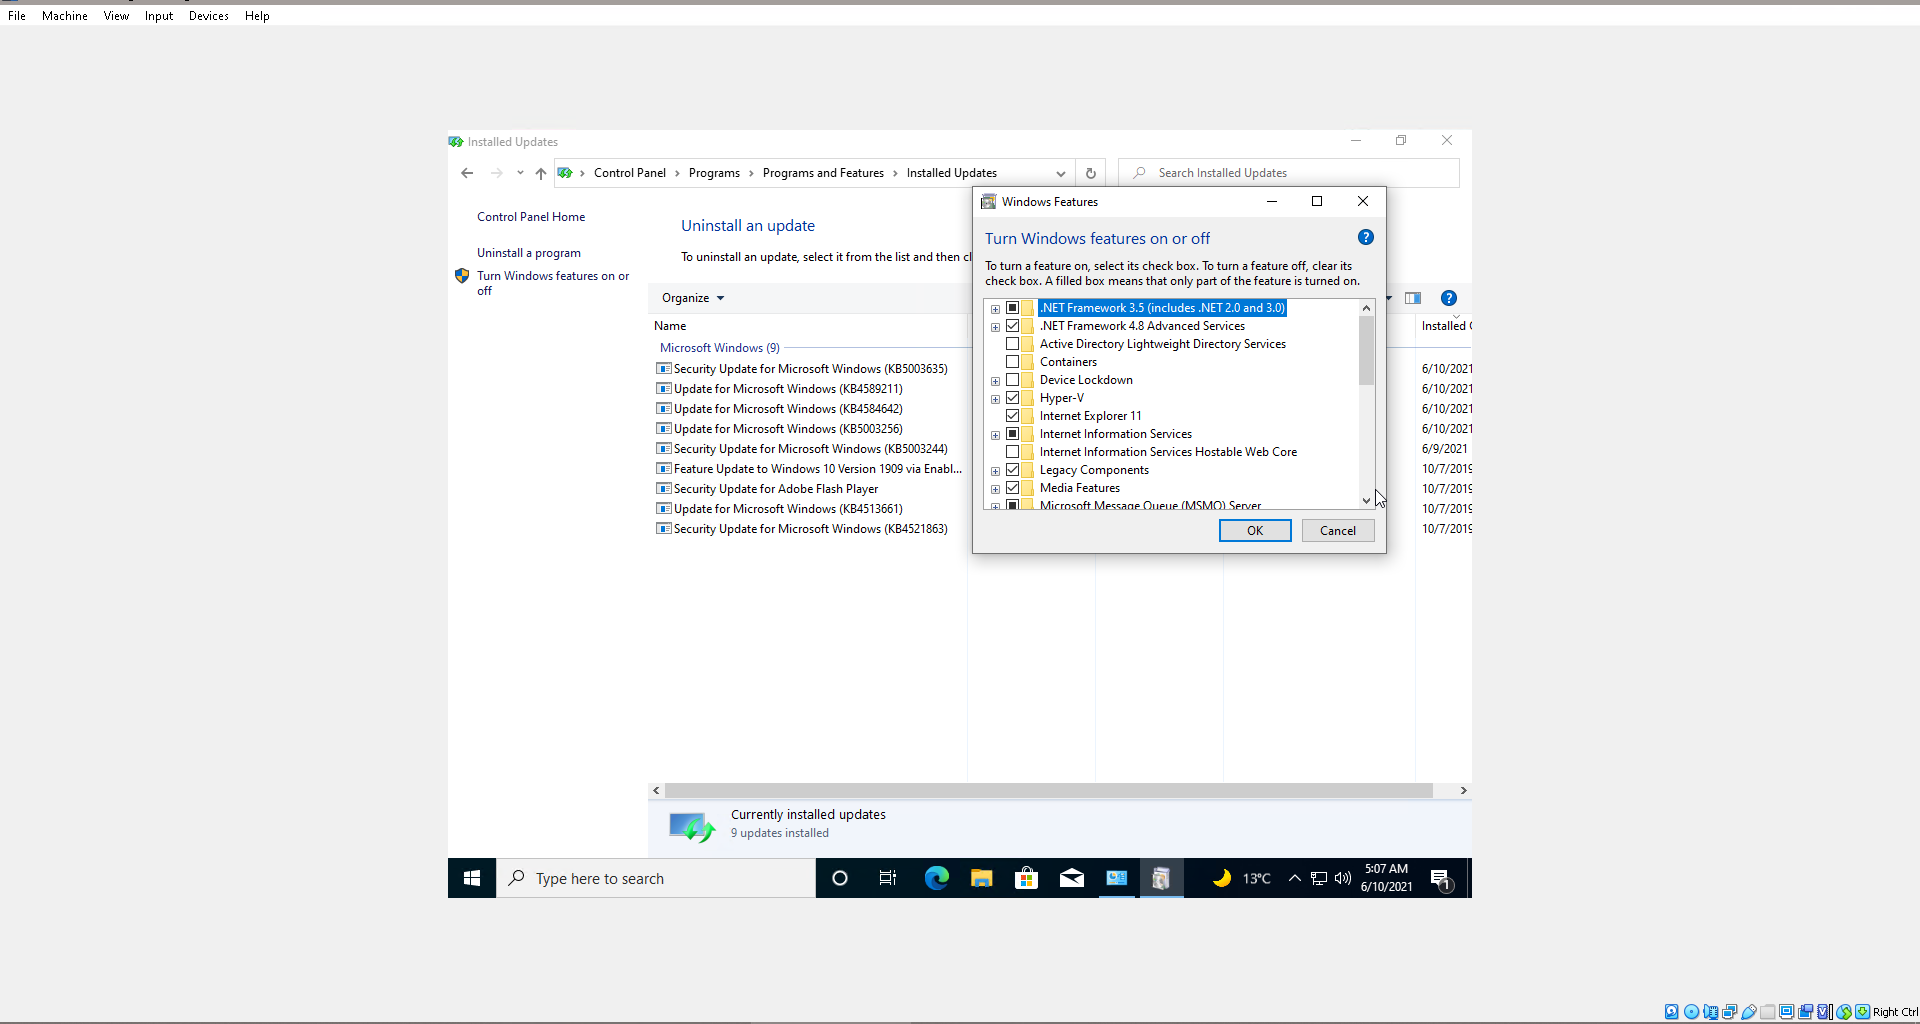Expand Legacy Components tree node
Screen dimensions: 1920x1024
click(995, 471)
